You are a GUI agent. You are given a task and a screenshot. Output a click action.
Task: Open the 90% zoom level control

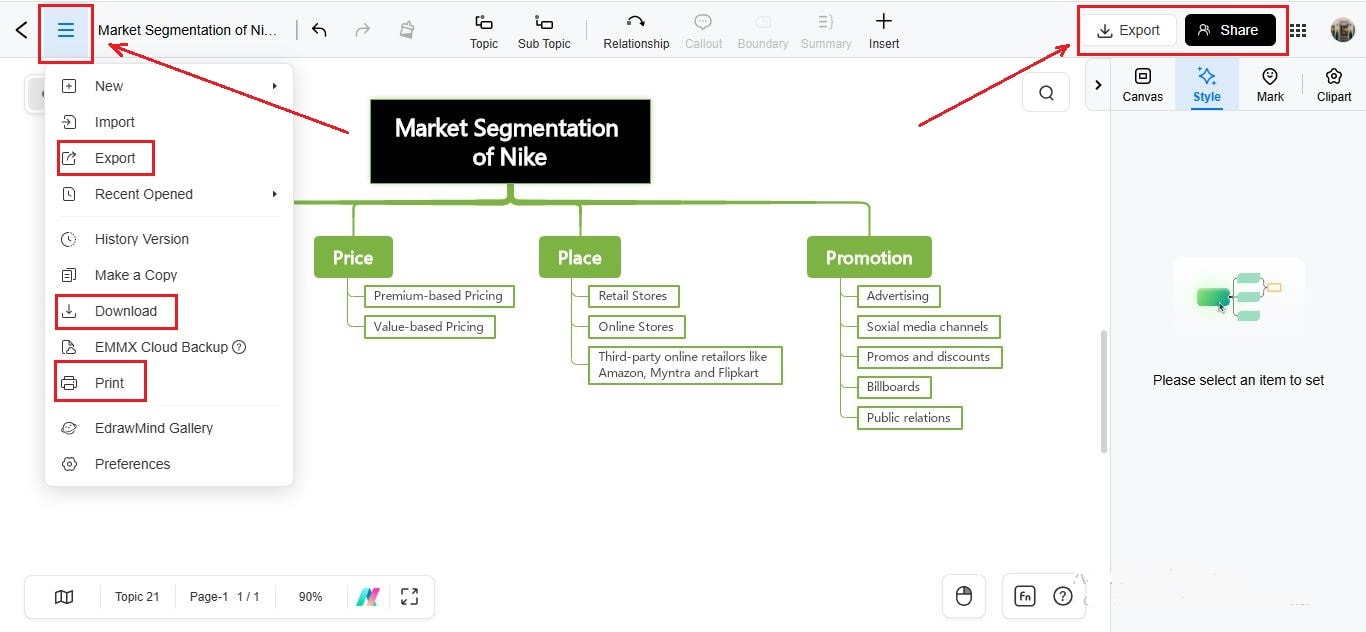(x=310, y=597)
